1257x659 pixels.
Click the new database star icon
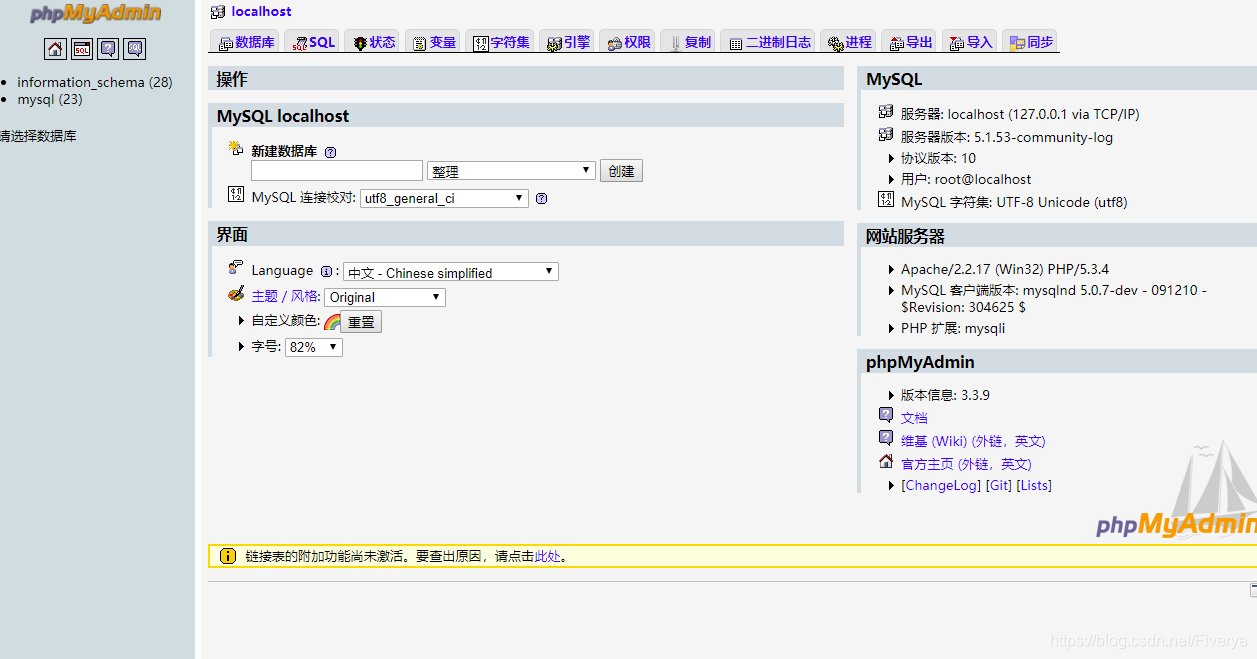236,148
